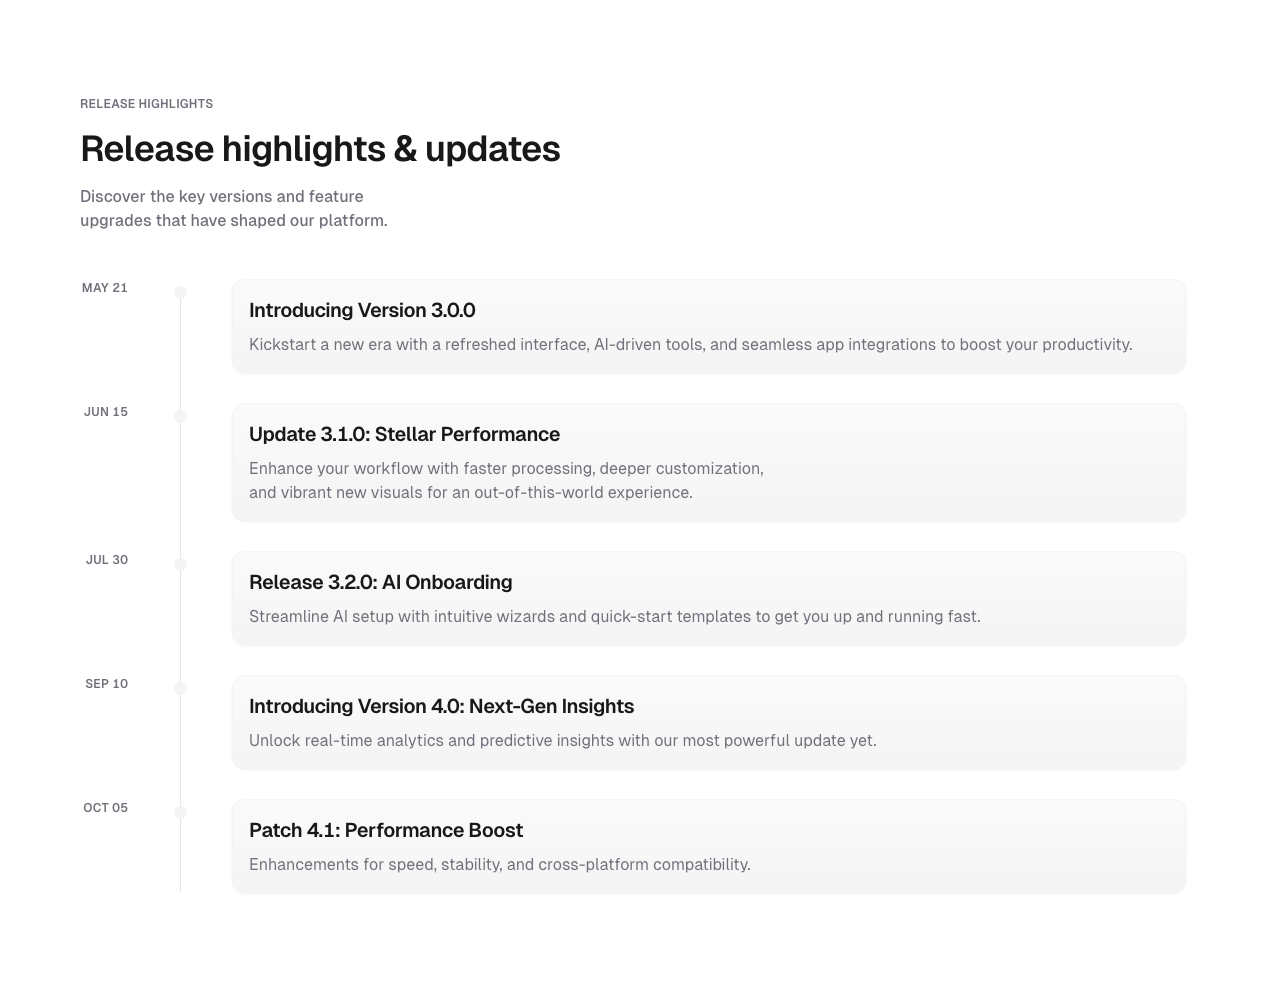Select the OCT 05 date label
This screenshot has width=1265, height=988.
(x=106, y=808)
